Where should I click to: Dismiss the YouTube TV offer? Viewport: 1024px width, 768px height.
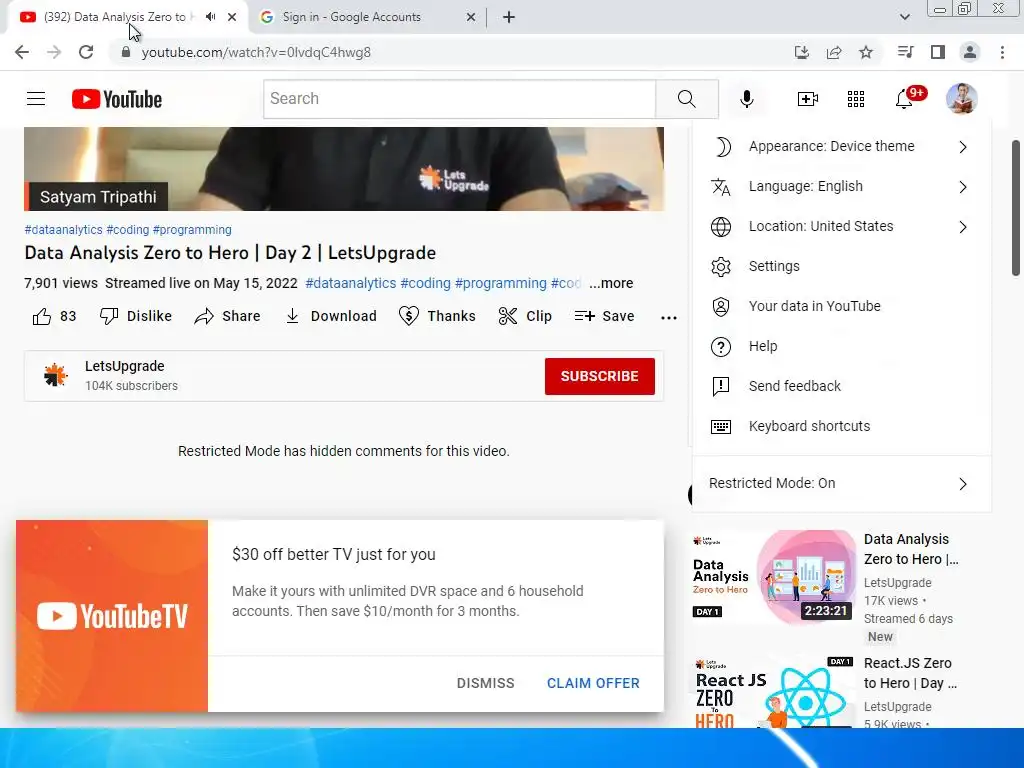click(485, 683)
